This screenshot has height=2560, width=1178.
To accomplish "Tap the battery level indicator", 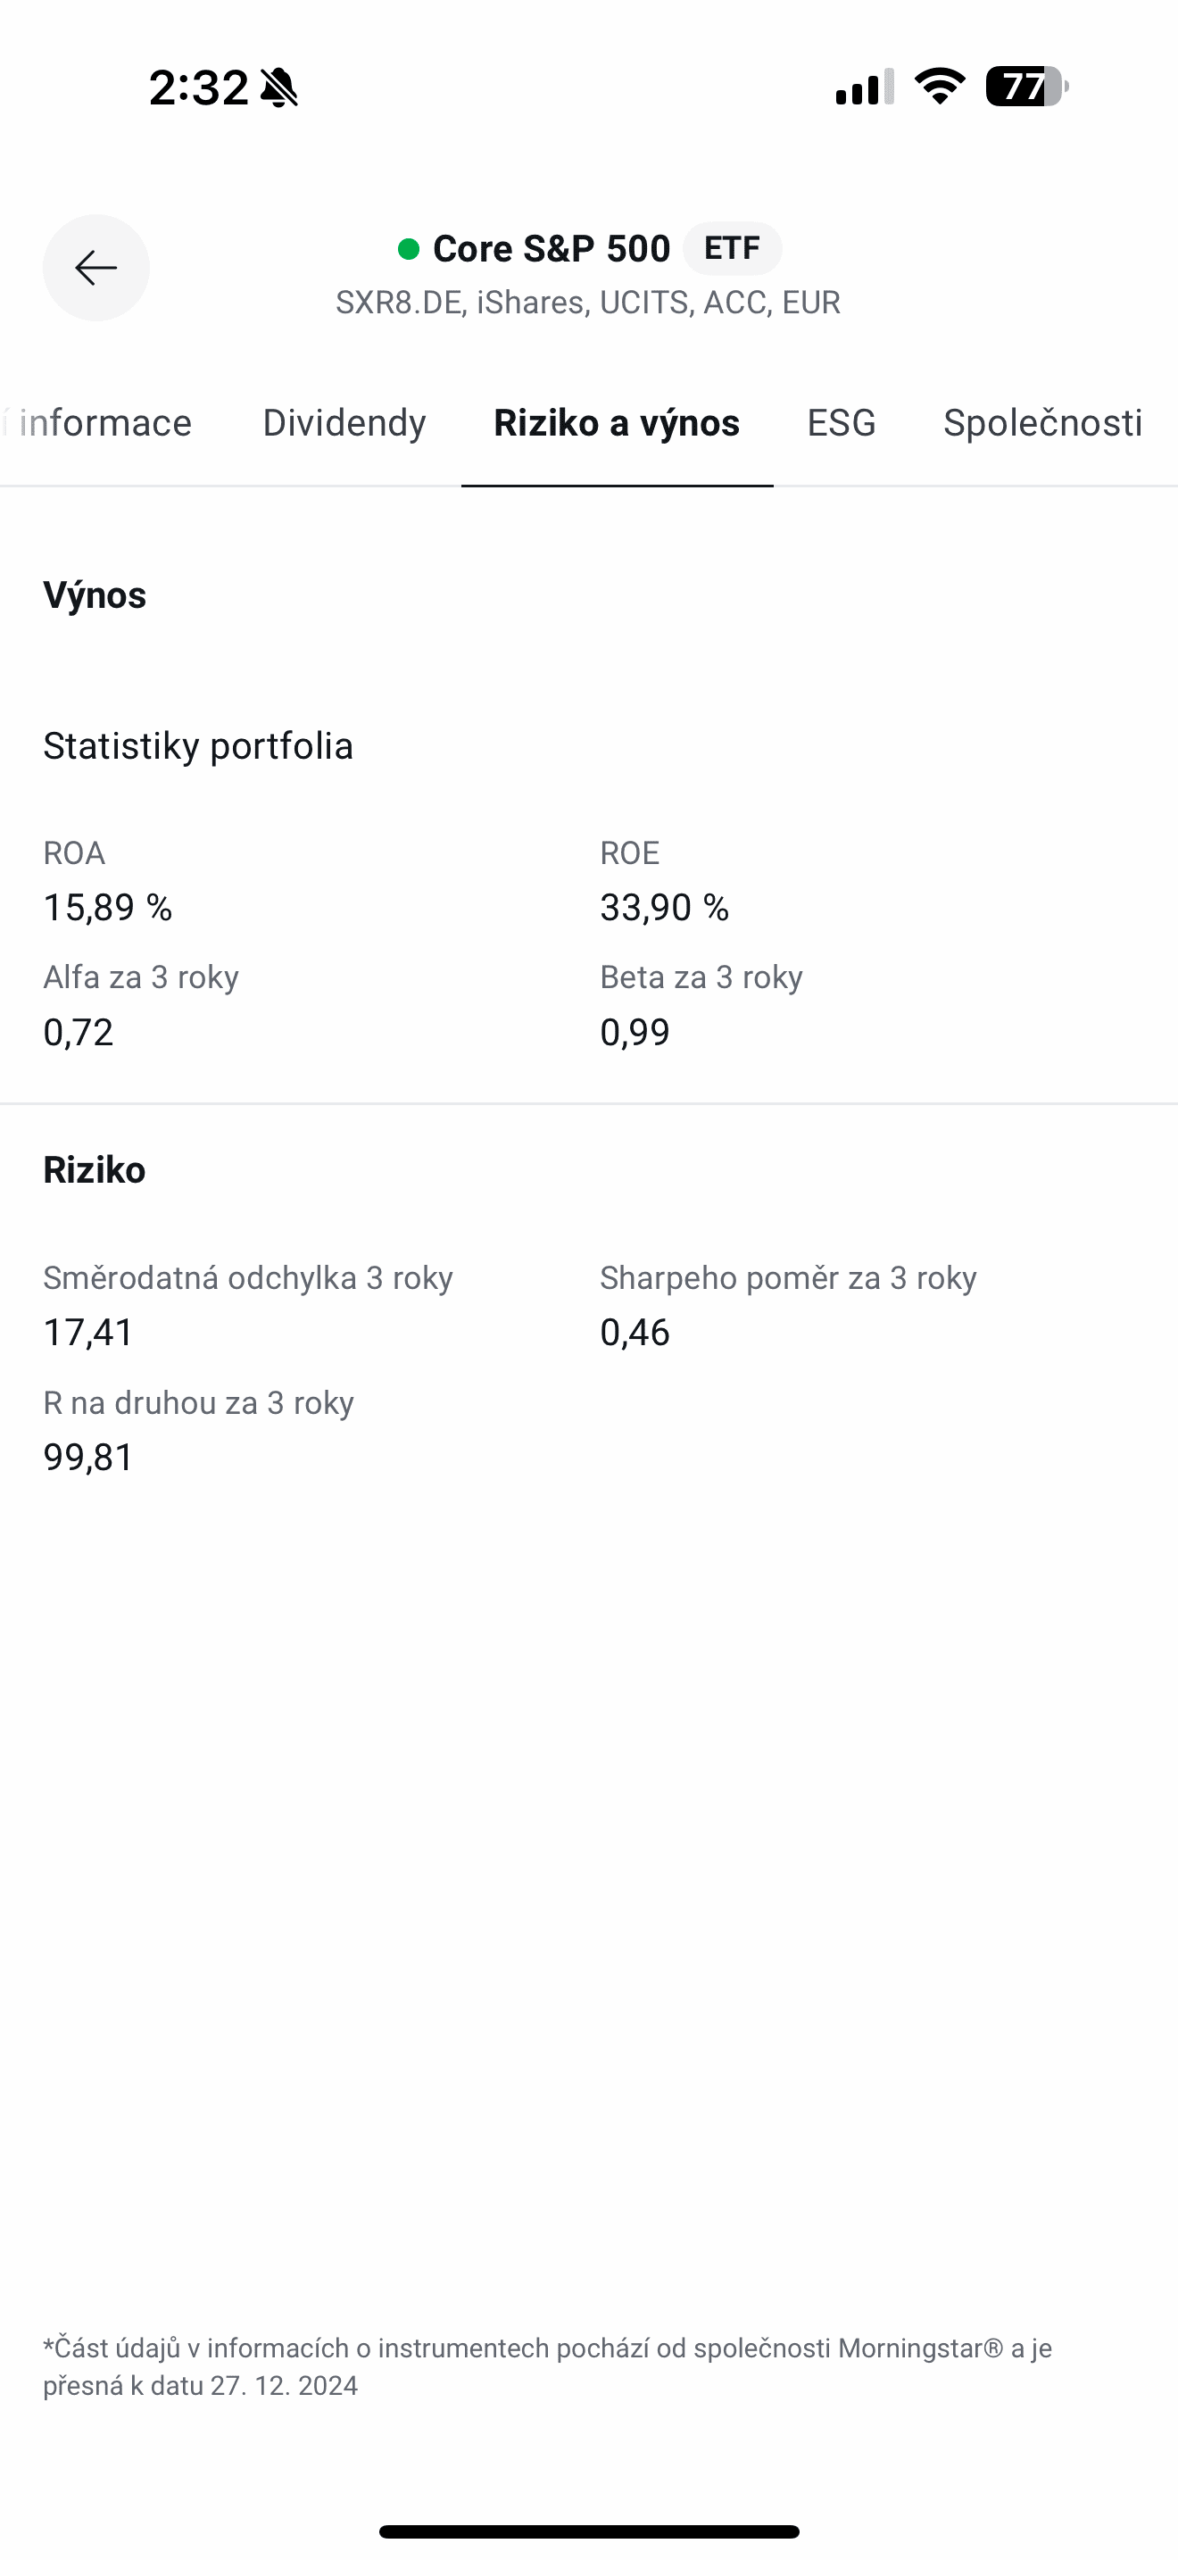I will (1026, 87).
